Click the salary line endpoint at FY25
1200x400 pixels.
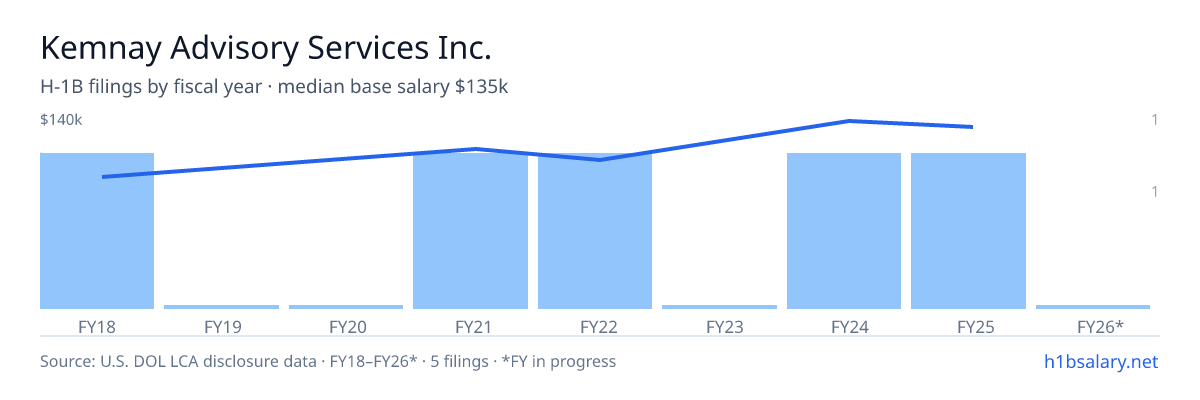tap(972, 127)
